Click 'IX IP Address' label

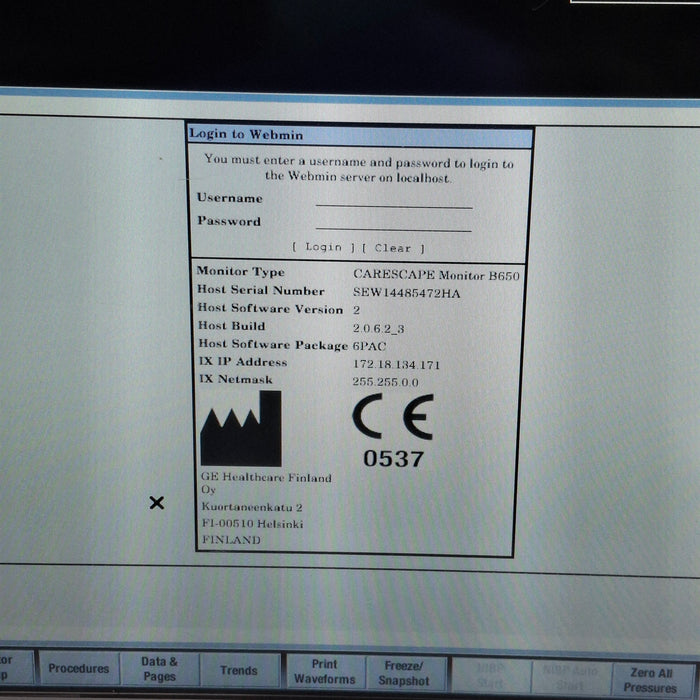243,362
